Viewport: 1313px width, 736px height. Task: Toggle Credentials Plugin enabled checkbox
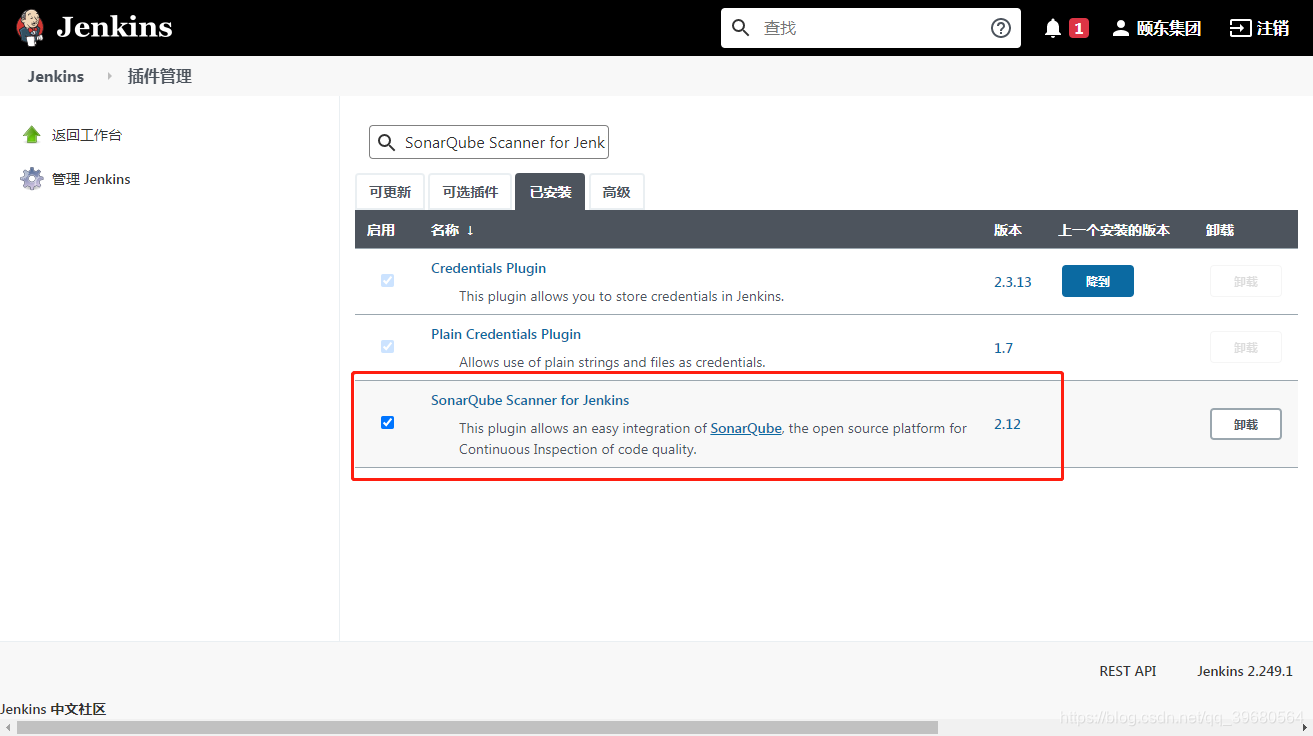tap(387, 281)
